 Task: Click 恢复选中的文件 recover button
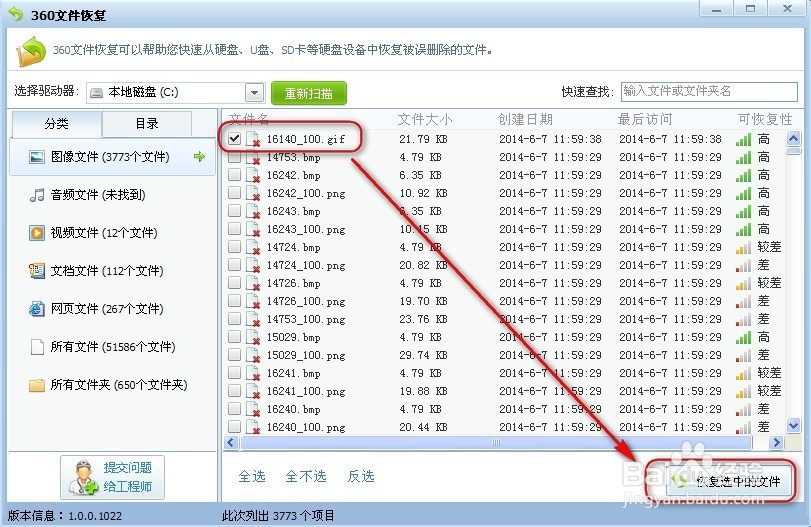tap(729, 481)
